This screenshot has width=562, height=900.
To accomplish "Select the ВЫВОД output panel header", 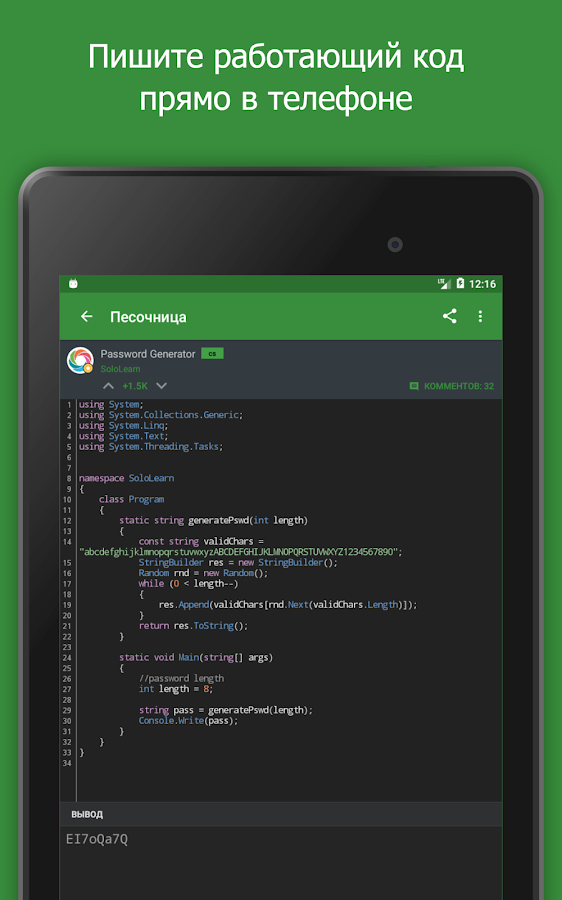I will (281, 814).
